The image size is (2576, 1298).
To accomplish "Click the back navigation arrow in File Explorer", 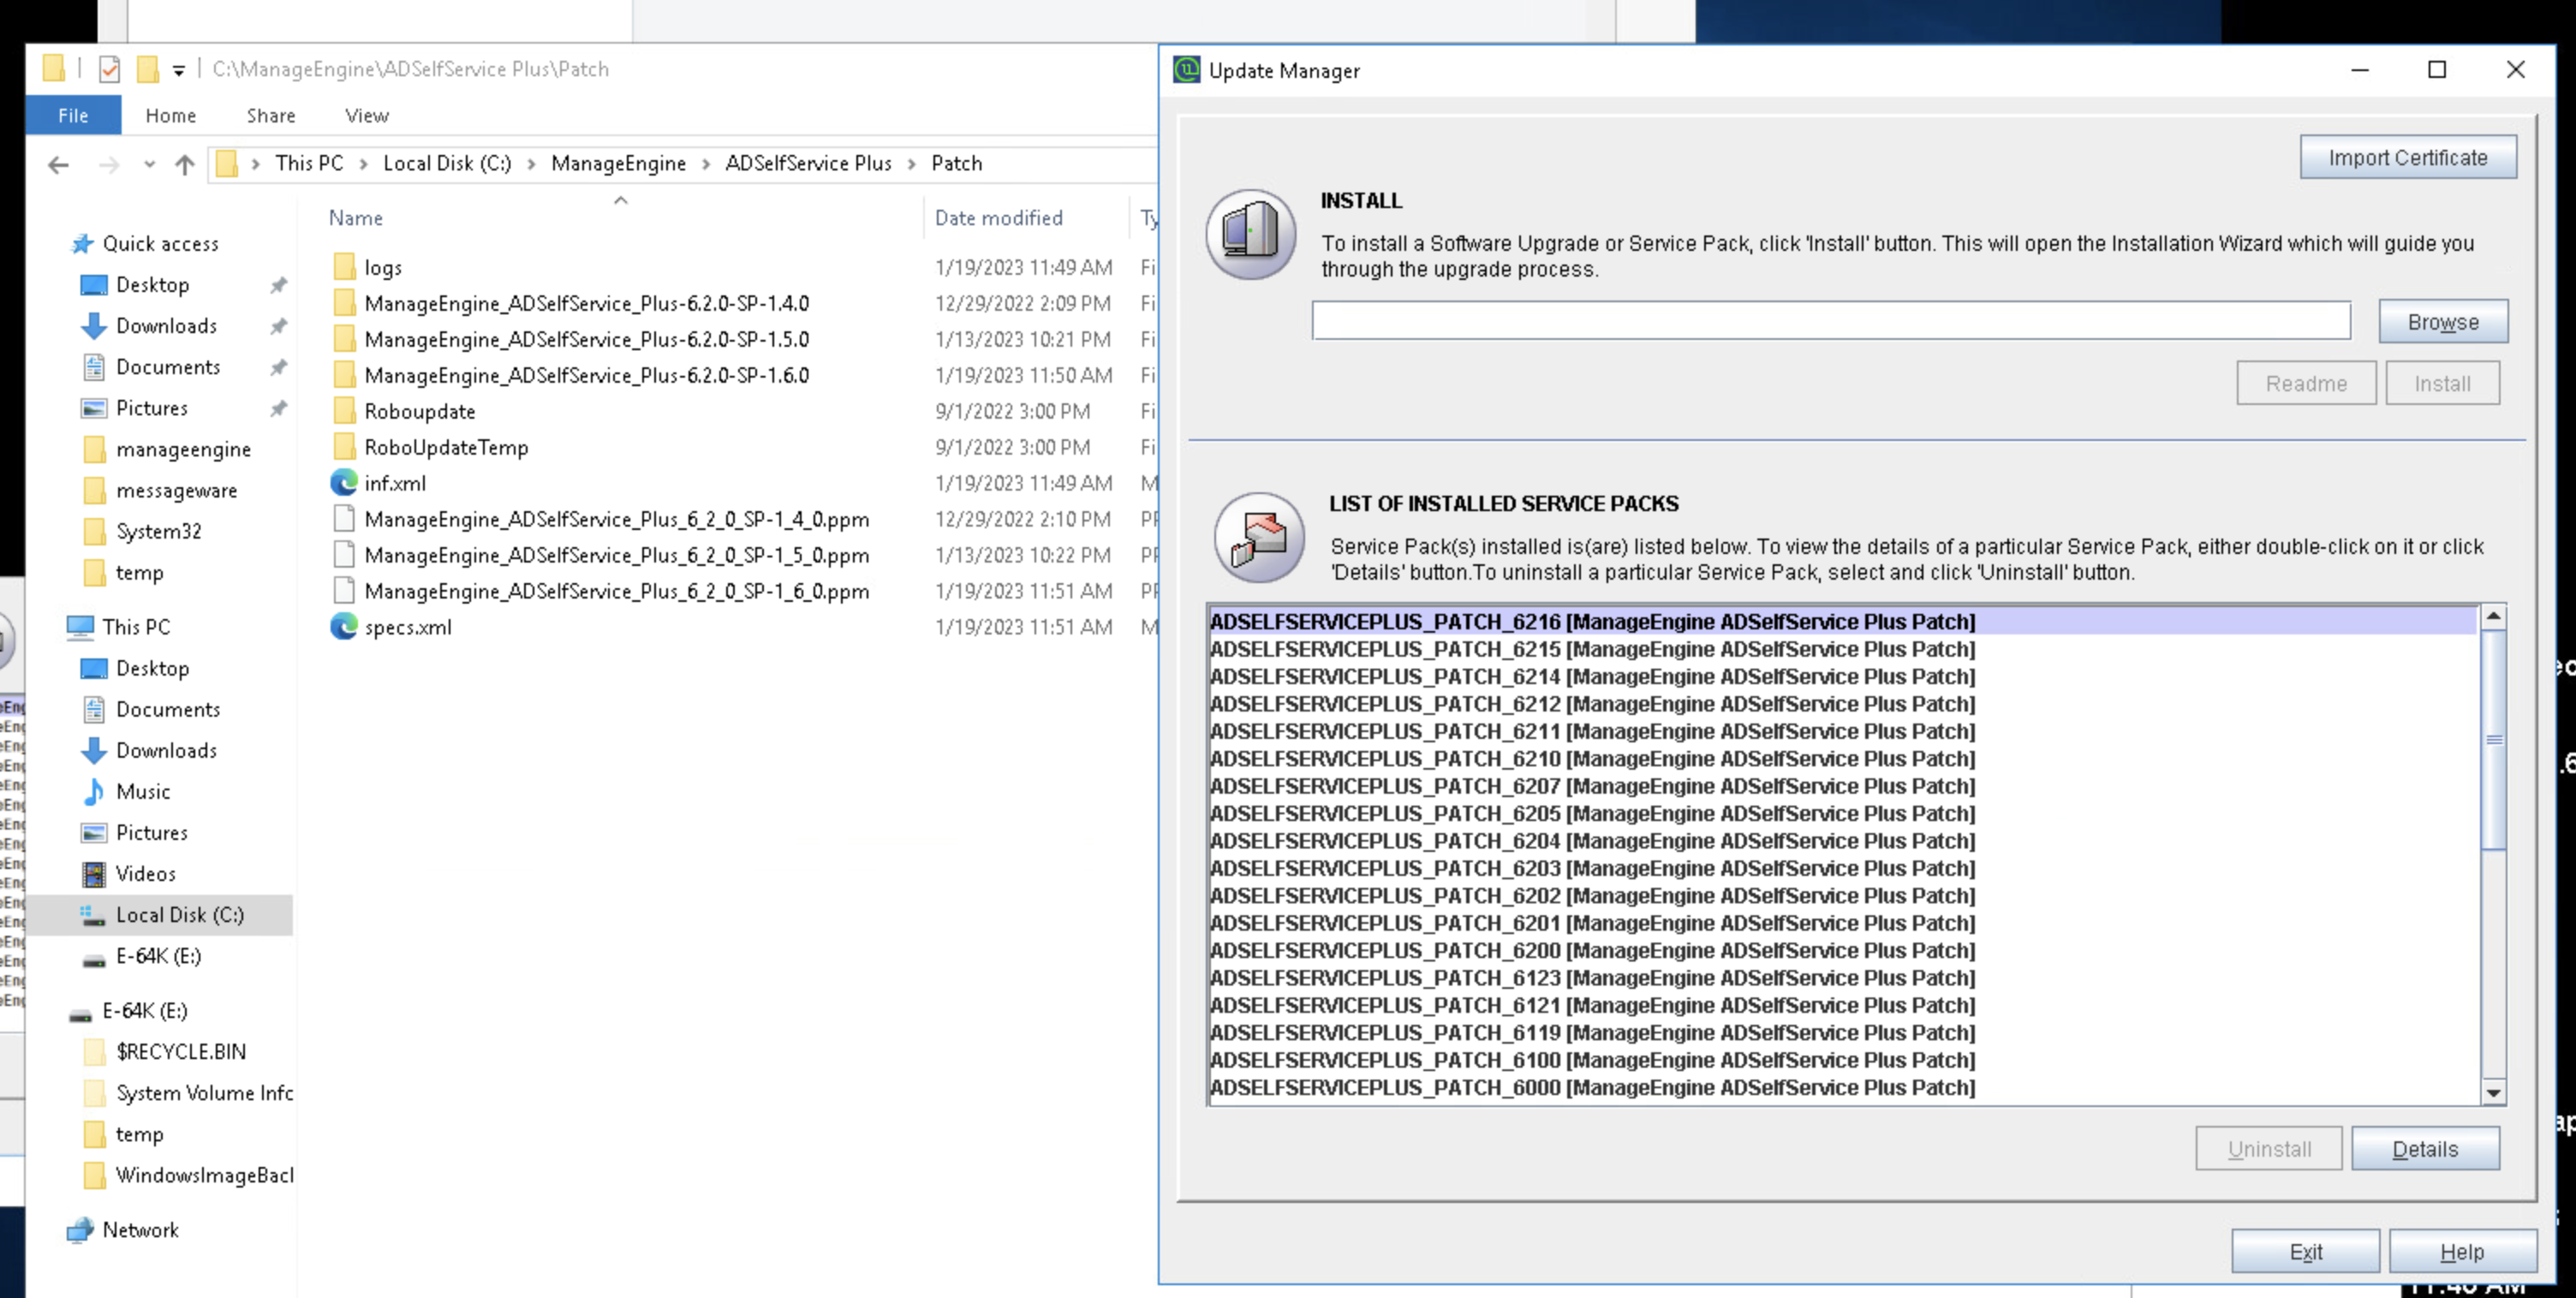I will (x=57, y=165).
